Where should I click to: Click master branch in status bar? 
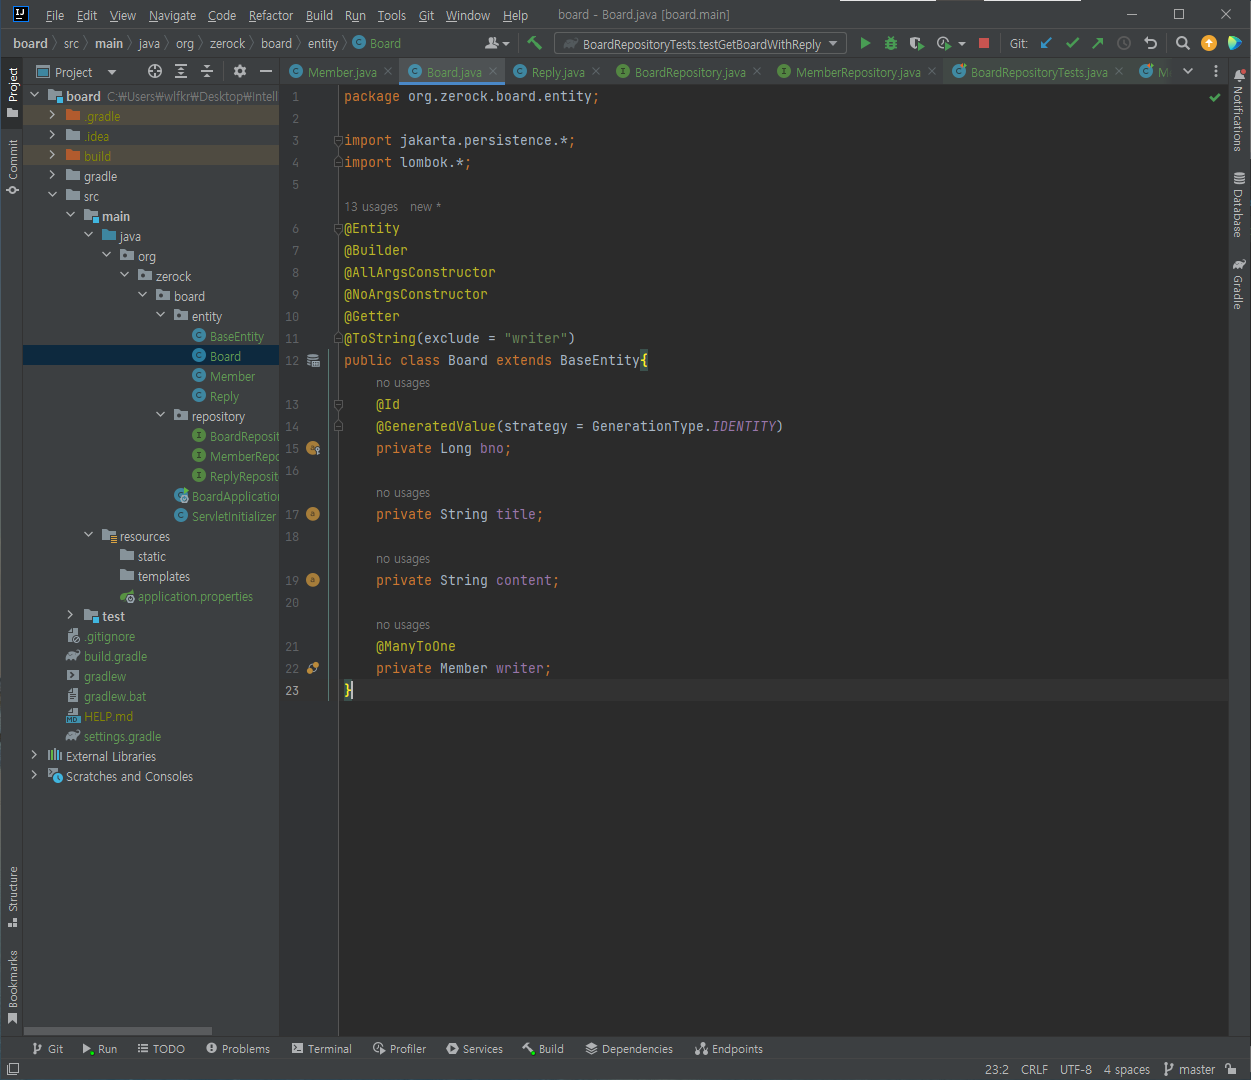(x=1189, y=1069)
